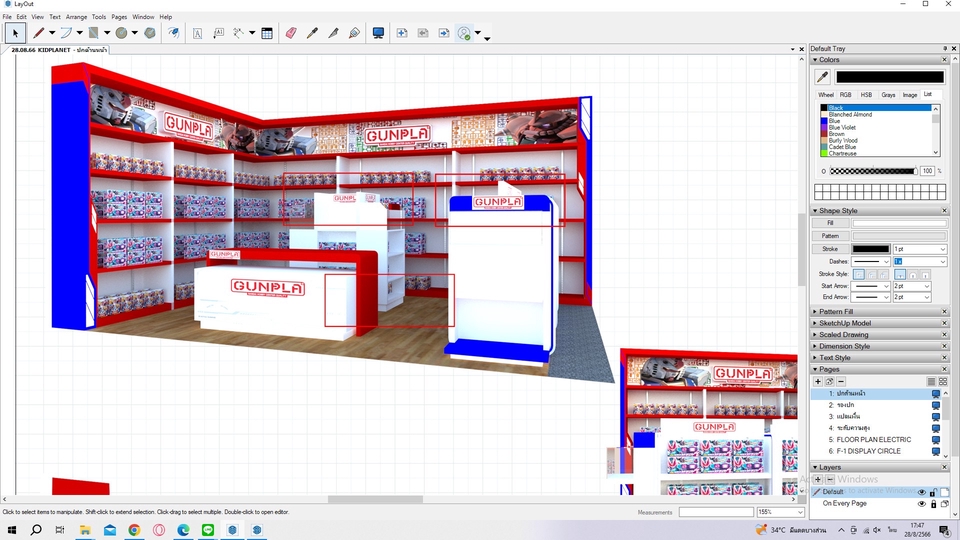Click the Pattern button in Shape Style
960x540 pixels.
point(830,236)
